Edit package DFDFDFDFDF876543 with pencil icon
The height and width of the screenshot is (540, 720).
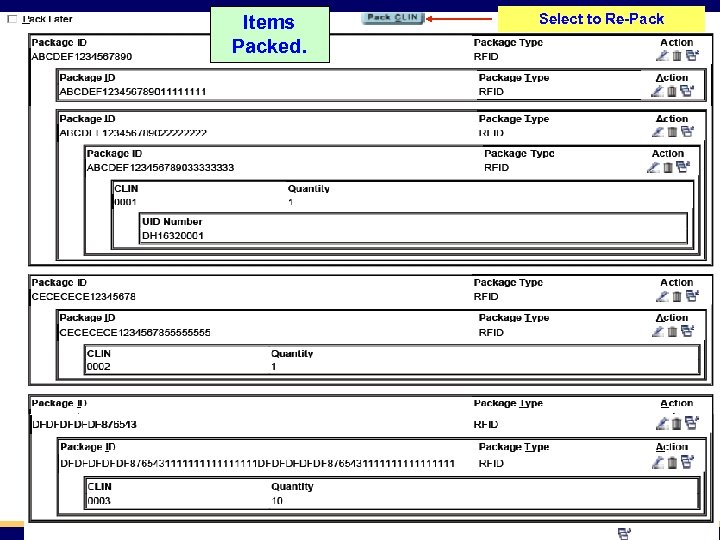pyautogui.click(x=662, y=423)
